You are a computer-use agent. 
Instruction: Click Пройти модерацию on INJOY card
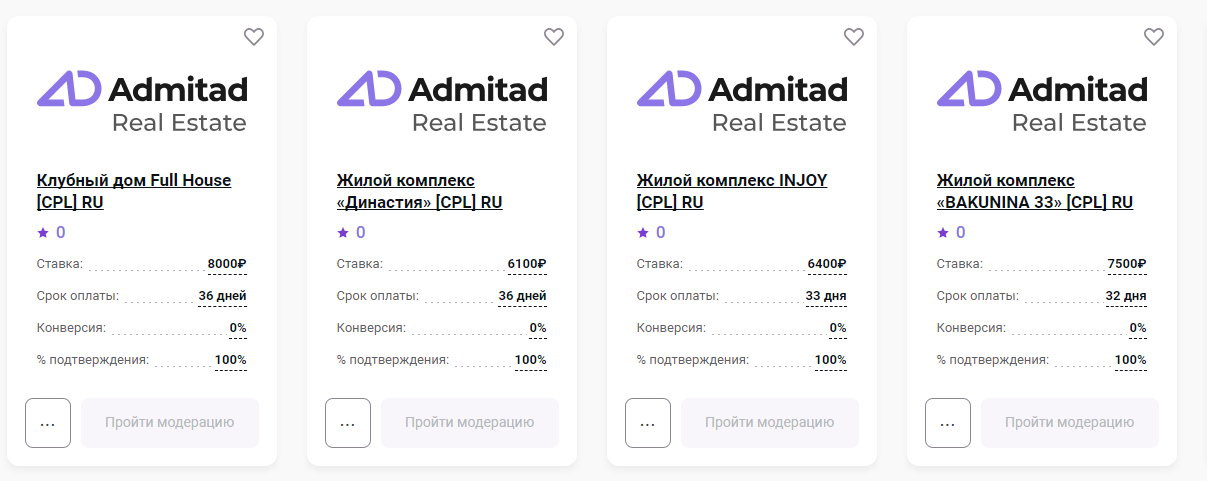tap(770, 423)
